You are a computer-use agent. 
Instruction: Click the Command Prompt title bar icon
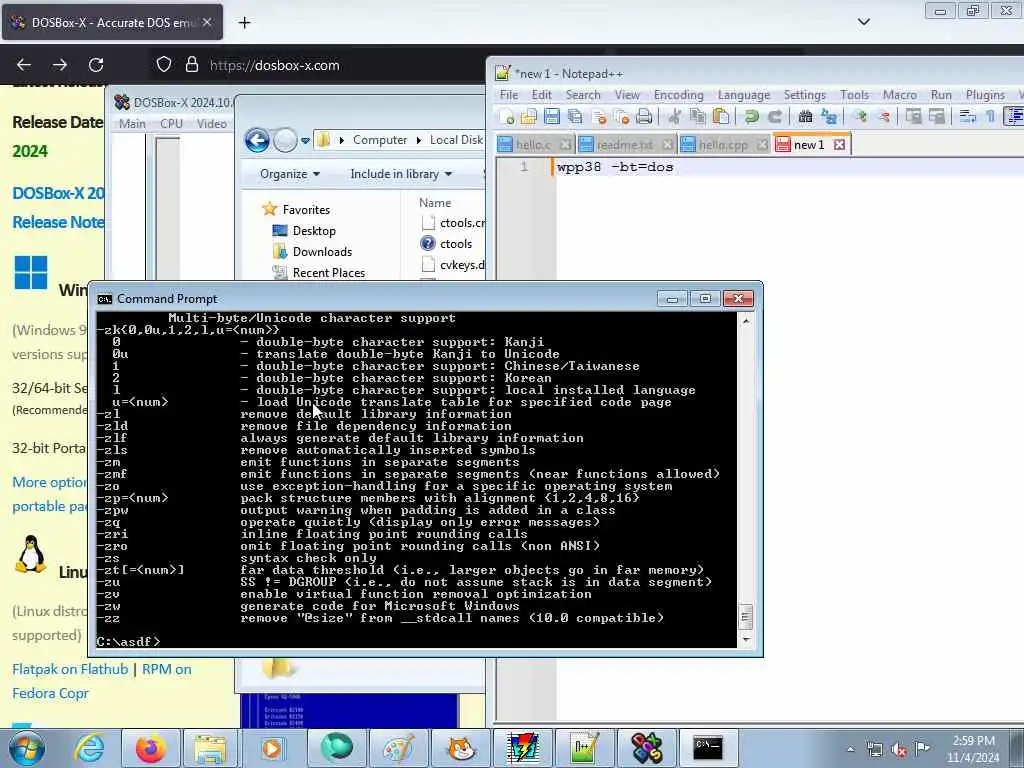pyautogui.click(x=104, y=299)
